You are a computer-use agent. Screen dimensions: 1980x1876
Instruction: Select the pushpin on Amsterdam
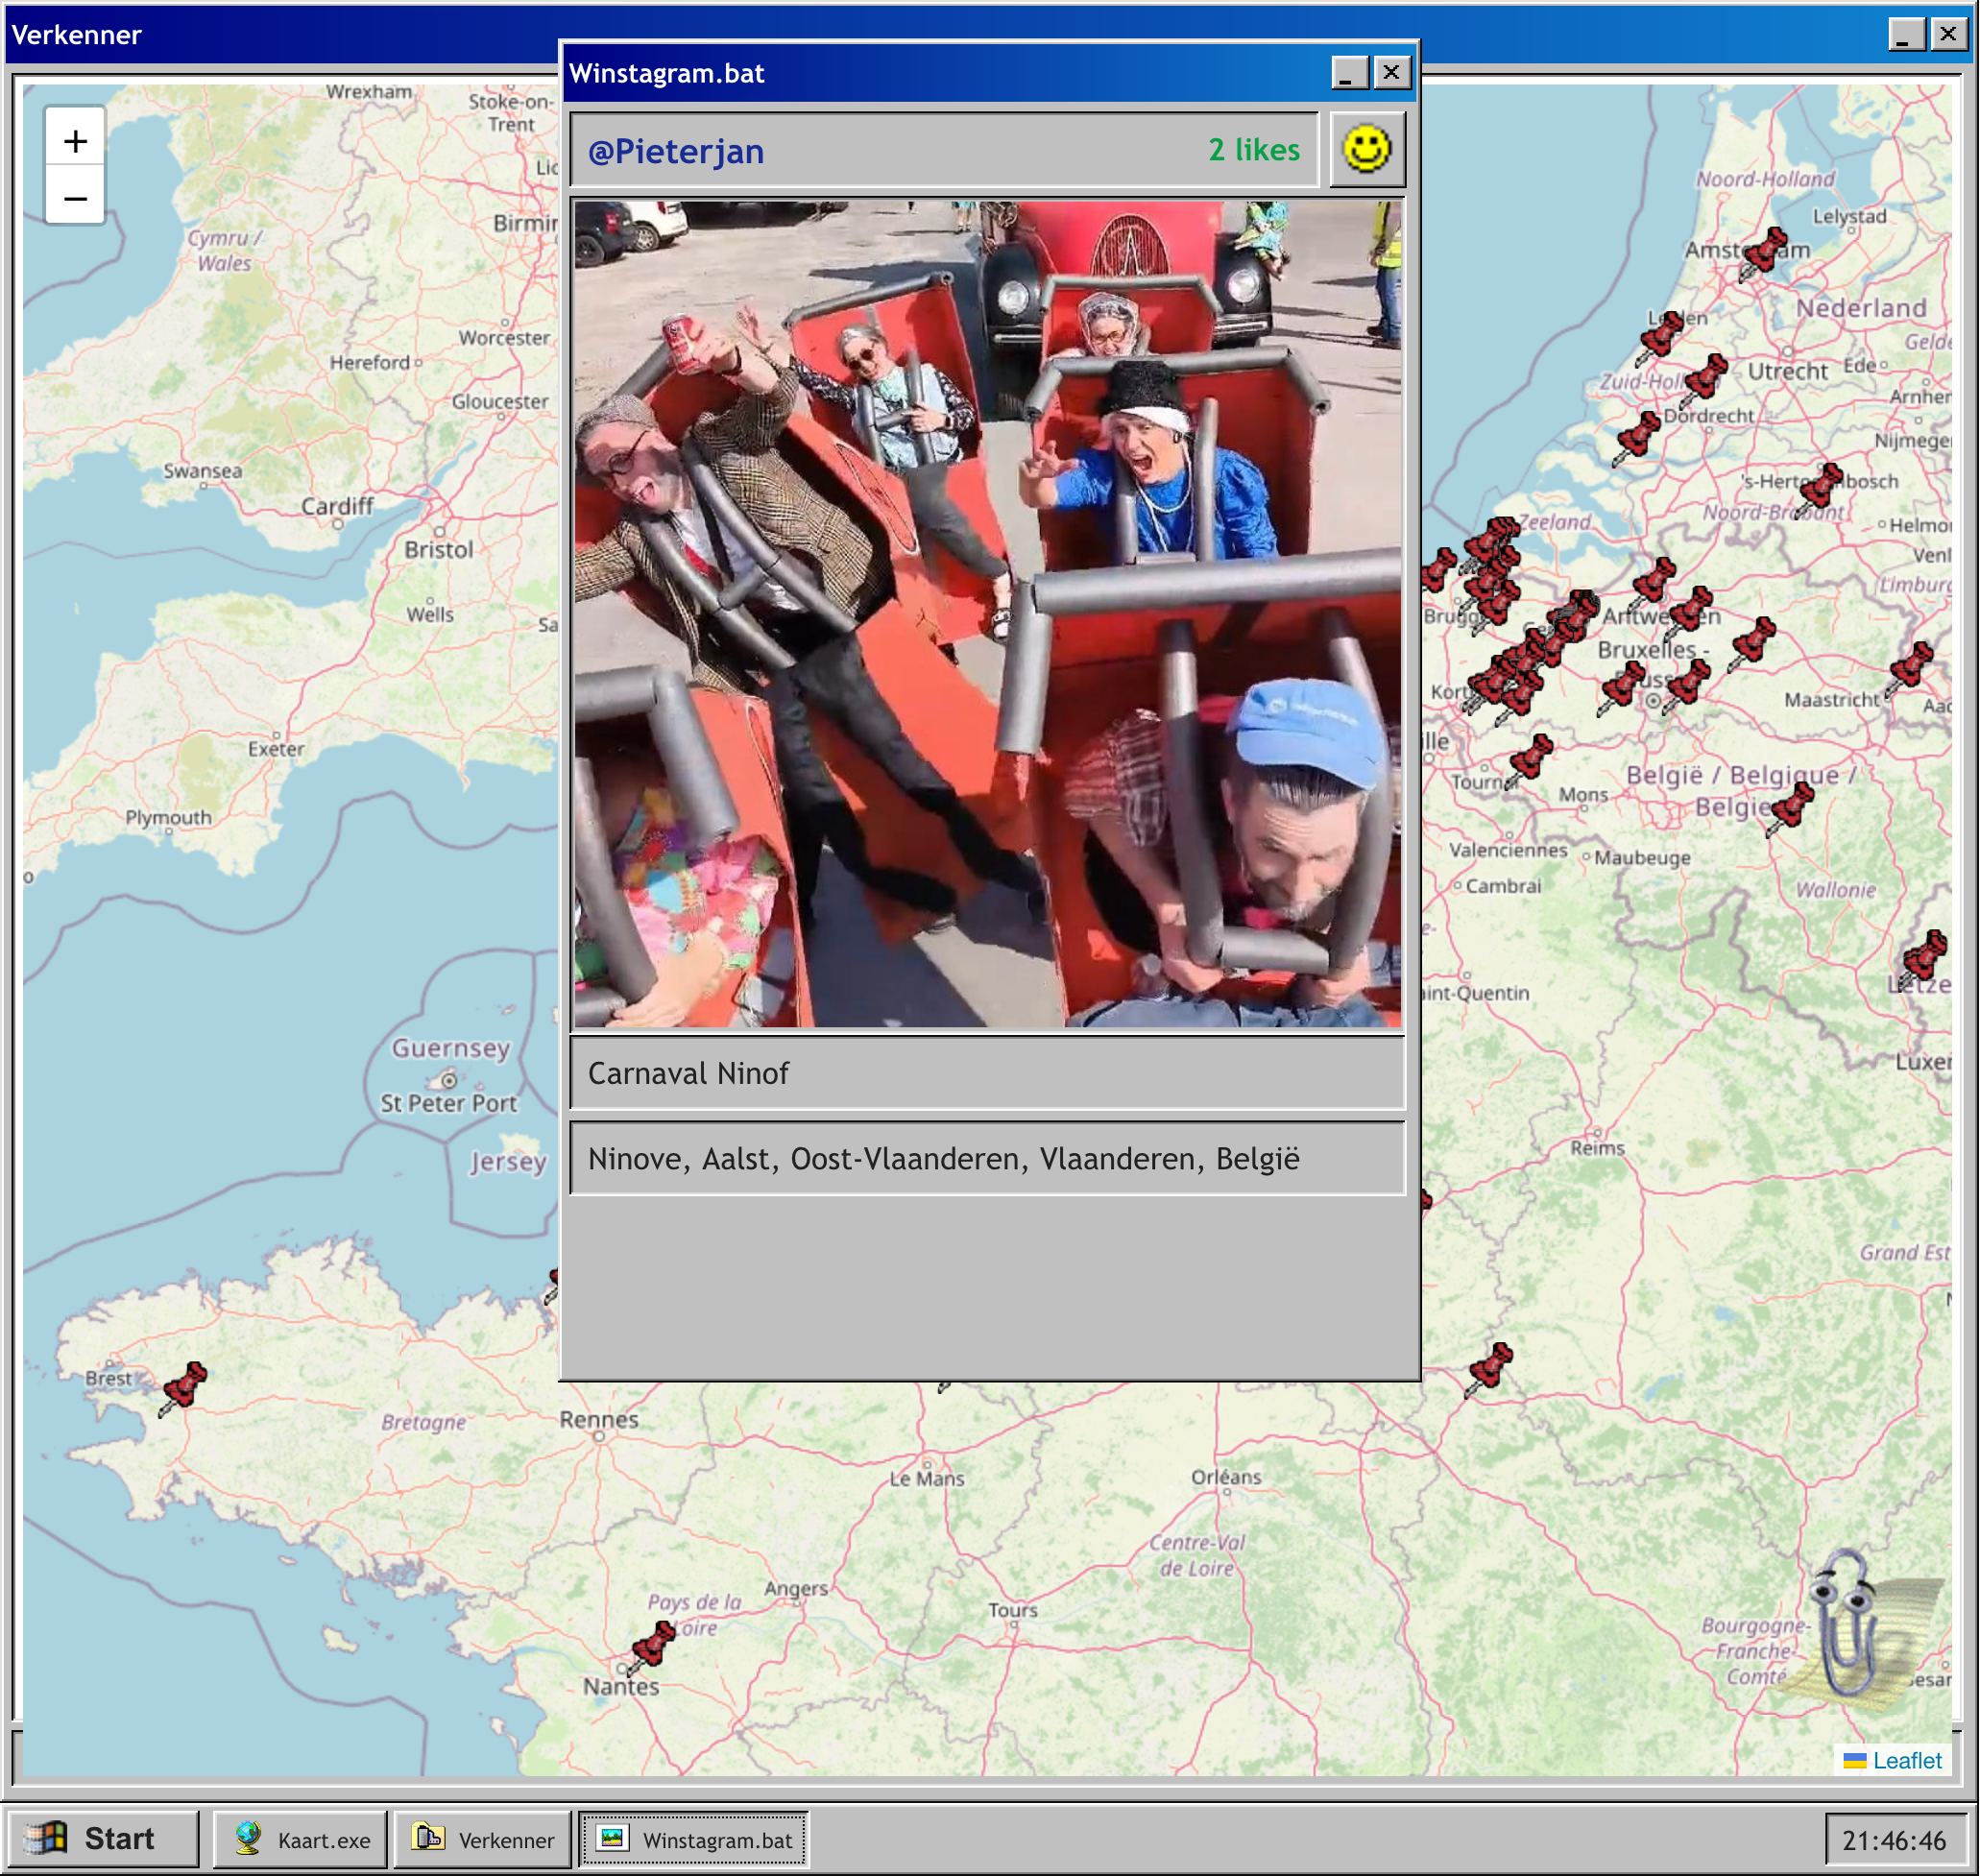click(1765, 251)
